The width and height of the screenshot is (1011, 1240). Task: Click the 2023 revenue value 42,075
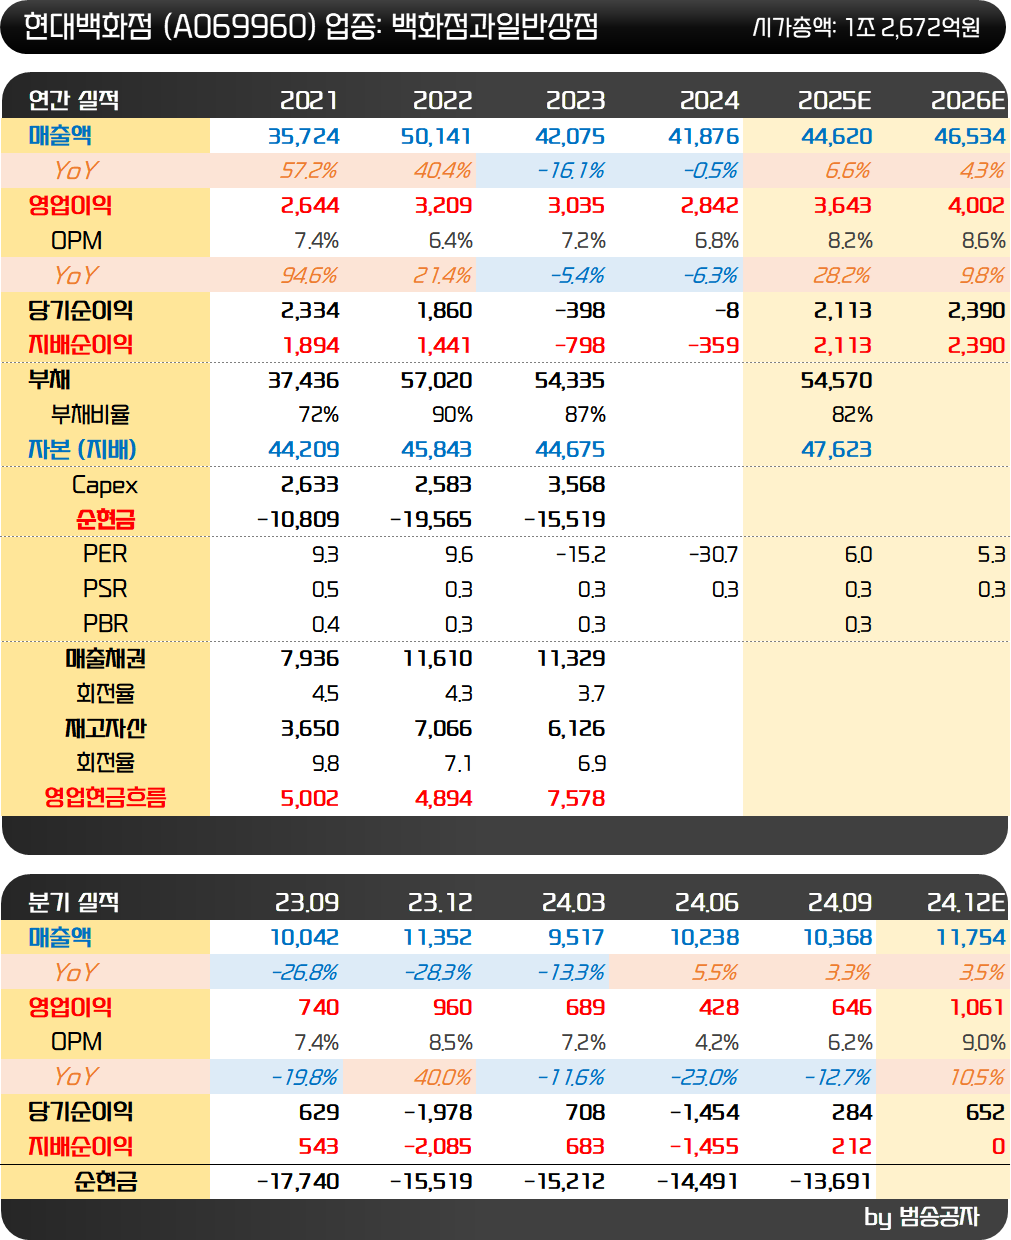[x=570, y=136]
